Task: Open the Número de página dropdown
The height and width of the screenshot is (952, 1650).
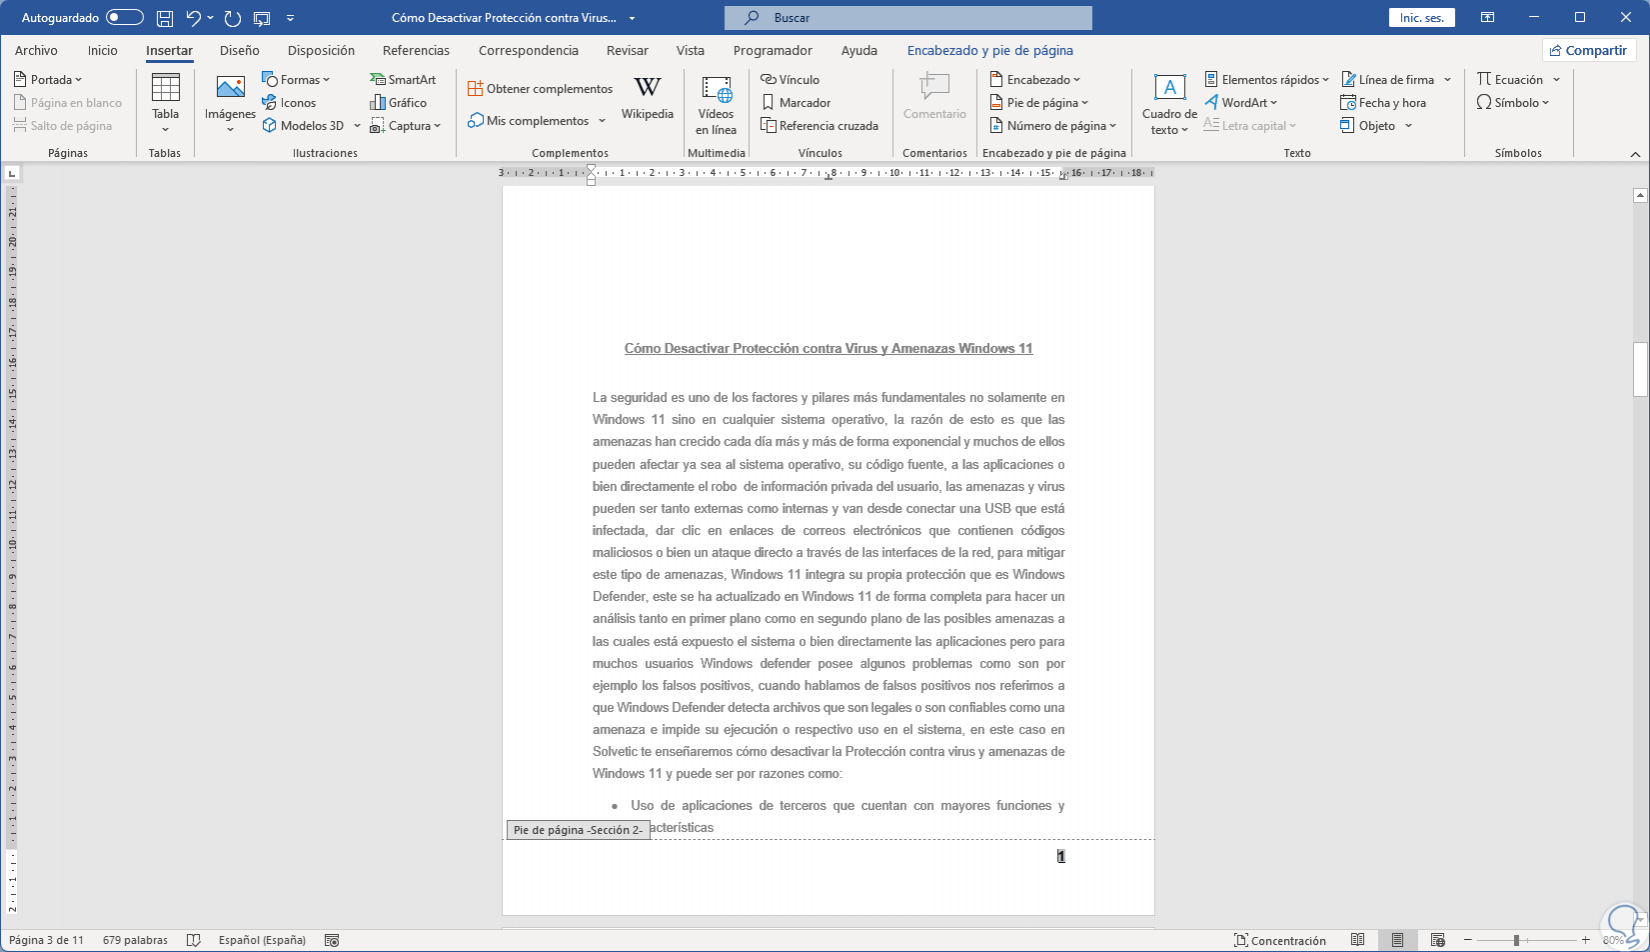Action: [1053, 126]
